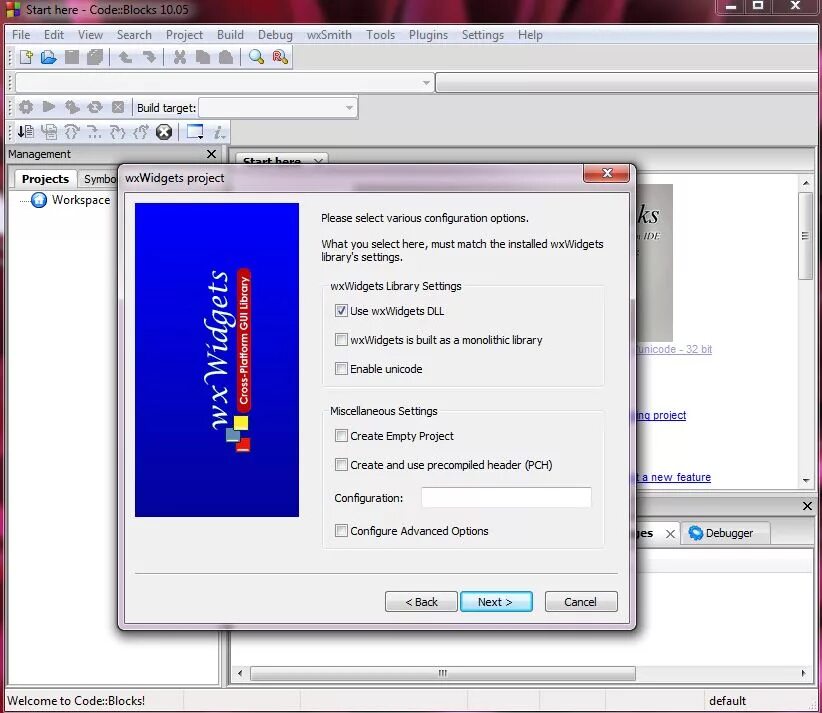Click the Redo arrow icon
This screenshot has height=713, width=822.
pos(149,57)
